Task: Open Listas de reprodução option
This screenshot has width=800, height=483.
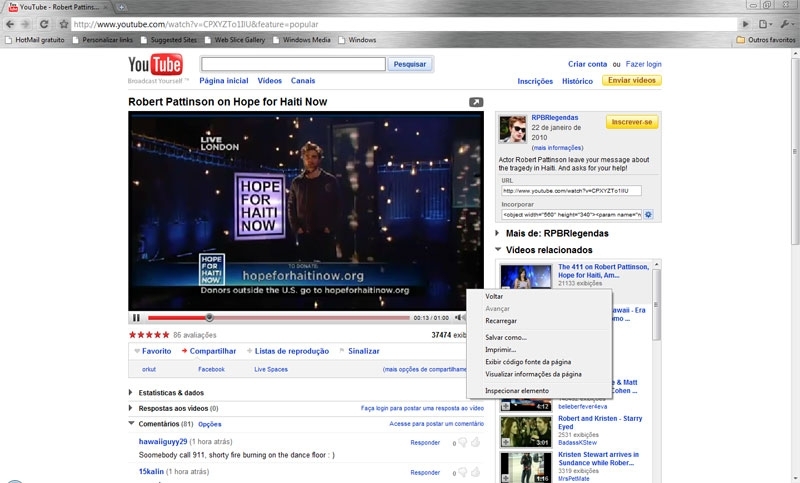Action: tap(288, 351)
